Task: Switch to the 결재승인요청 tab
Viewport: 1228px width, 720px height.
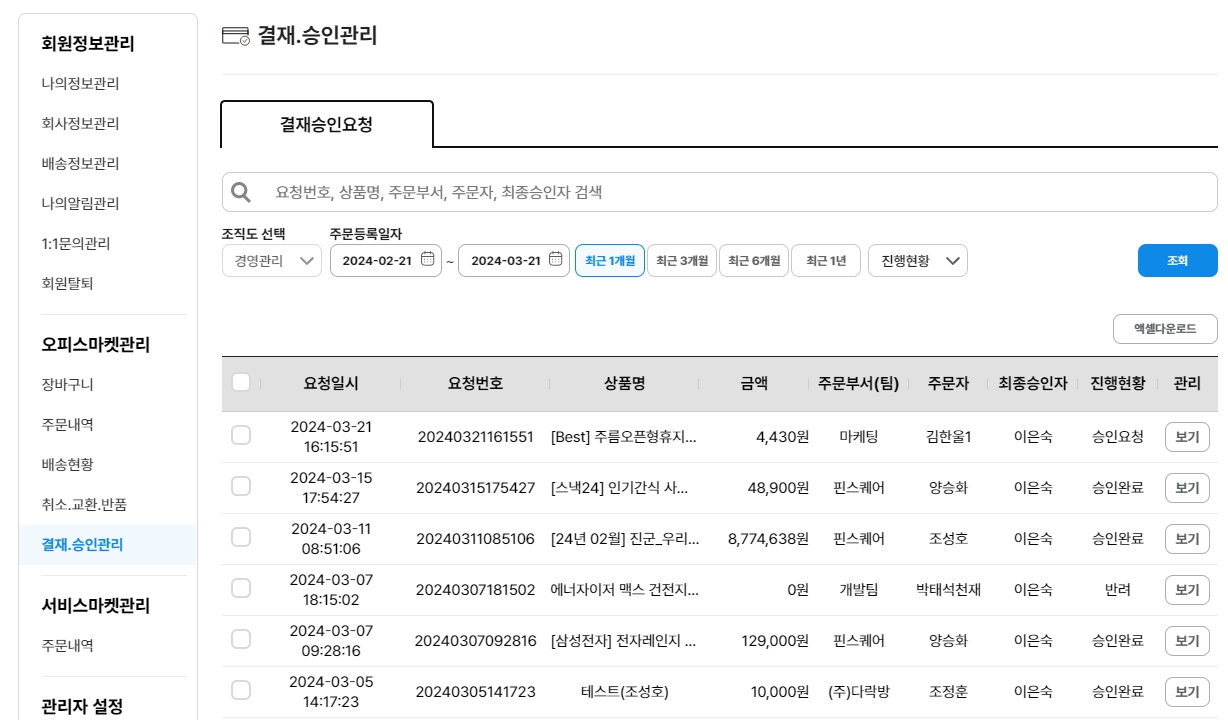Action: (326, 125)
